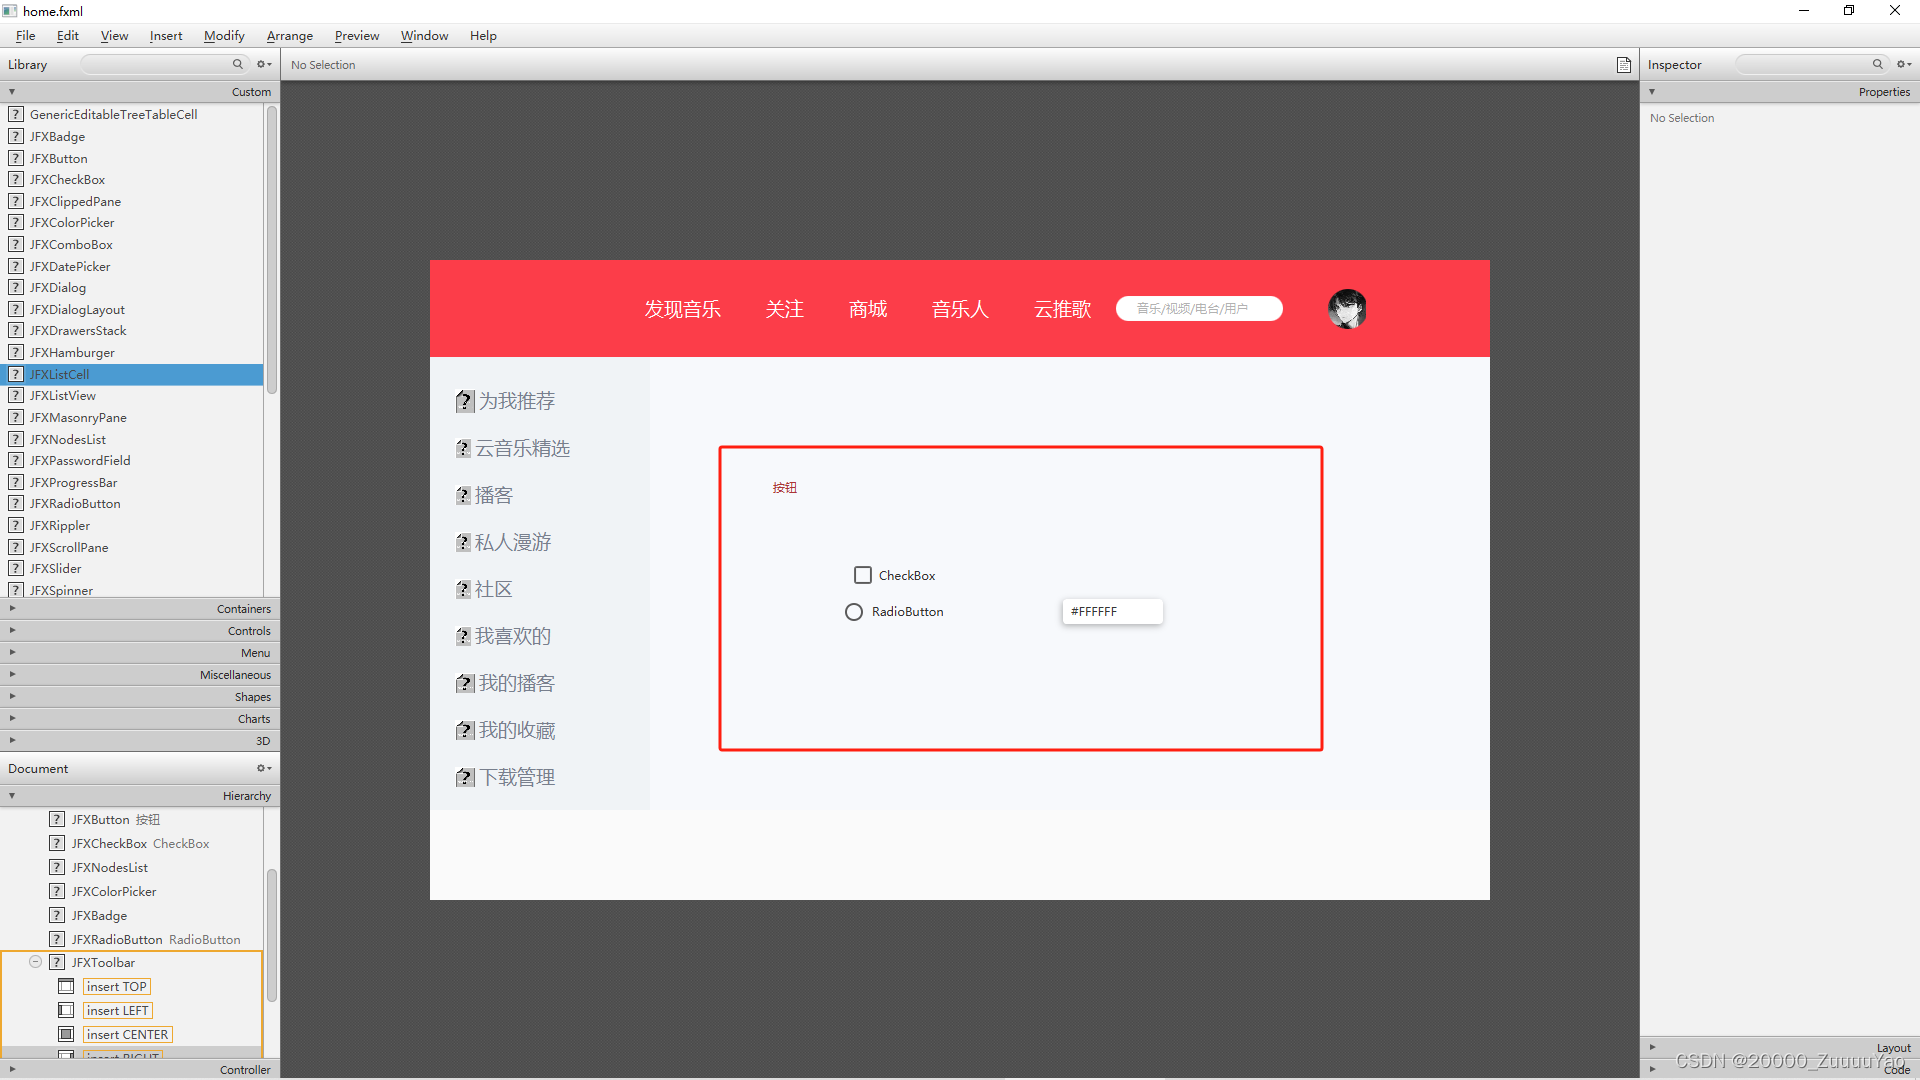The width and height of the screenshot is (1920, 1080).
Task: Click the 发现音乐 header link
Action: (682, 309)
